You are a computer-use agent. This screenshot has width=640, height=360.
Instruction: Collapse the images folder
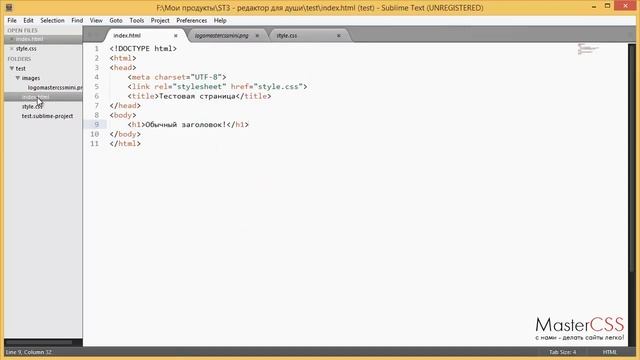18,78
